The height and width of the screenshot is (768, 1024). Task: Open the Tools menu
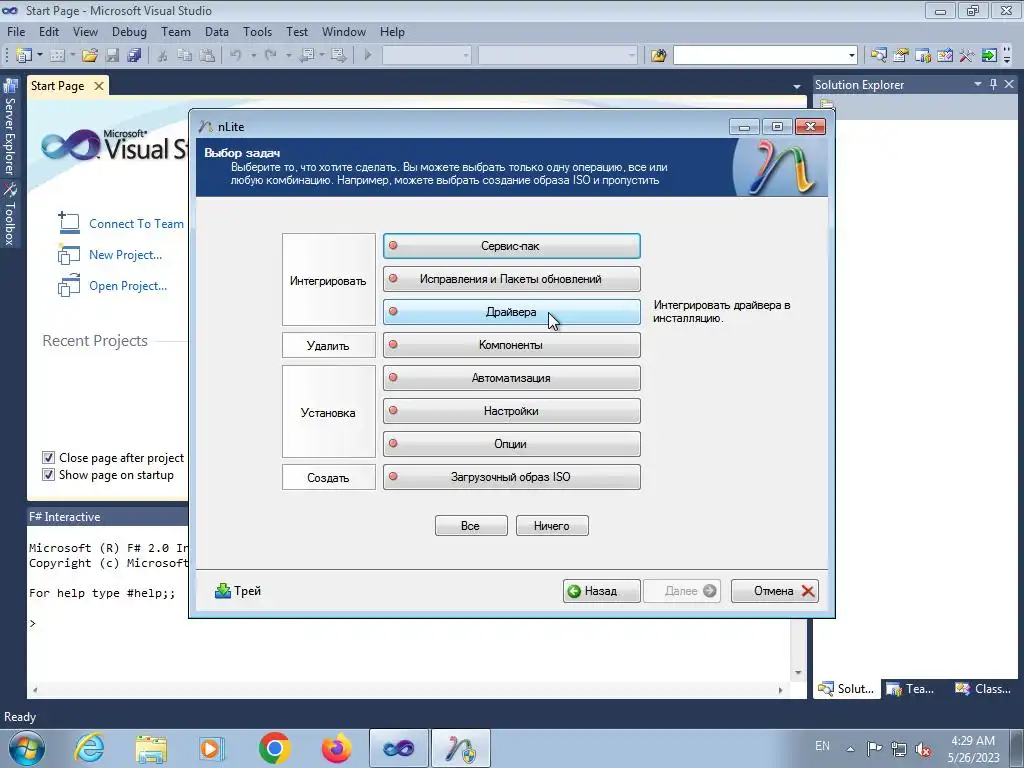tap(257, 31)
